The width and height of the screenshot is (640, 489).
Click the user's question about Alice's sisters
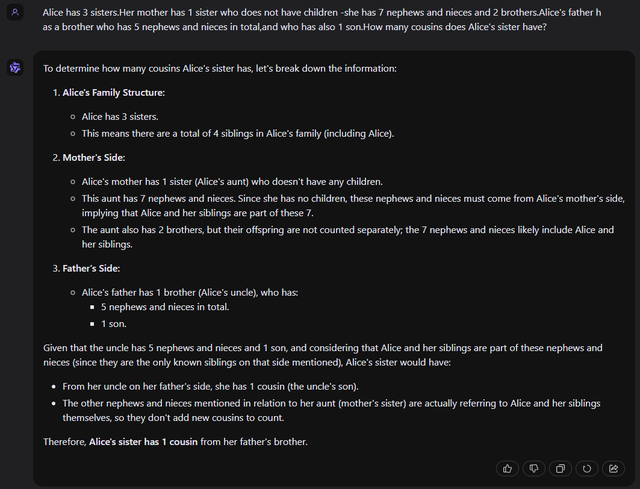322,19
